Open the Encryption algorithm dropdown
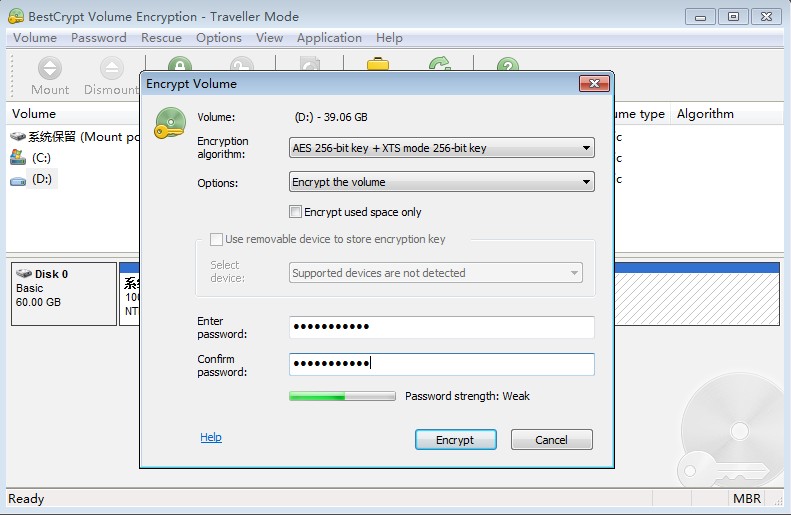 (x=441, y=148)
